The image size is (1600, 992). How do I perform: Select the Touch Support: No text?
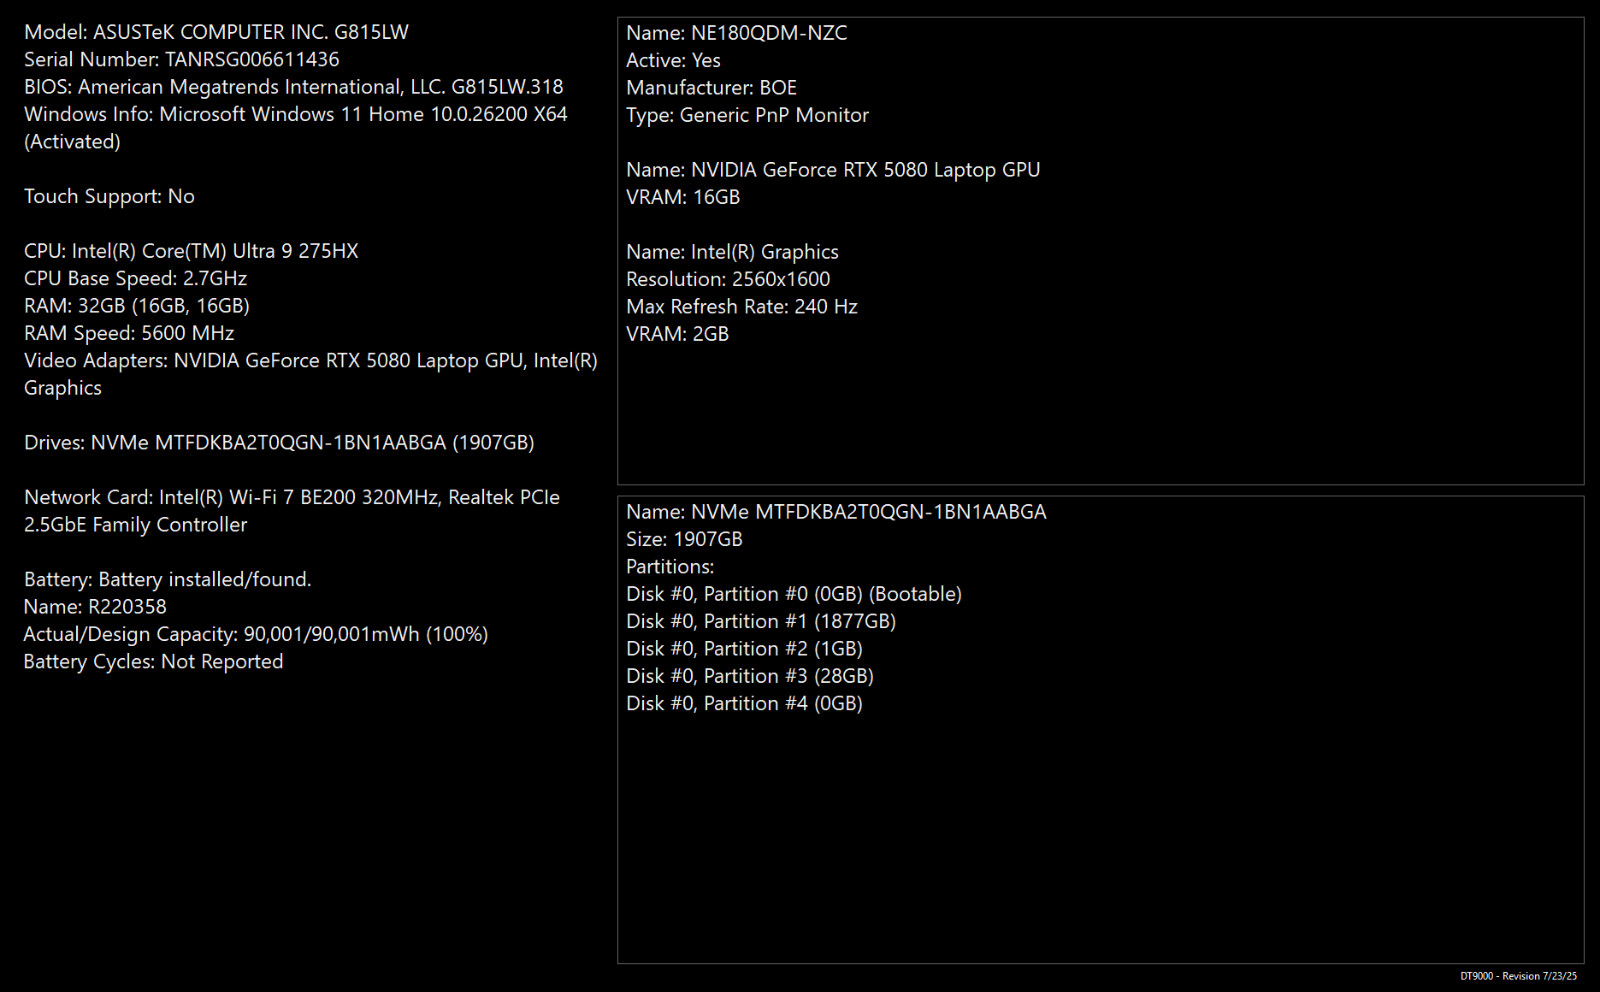point(109,196)
